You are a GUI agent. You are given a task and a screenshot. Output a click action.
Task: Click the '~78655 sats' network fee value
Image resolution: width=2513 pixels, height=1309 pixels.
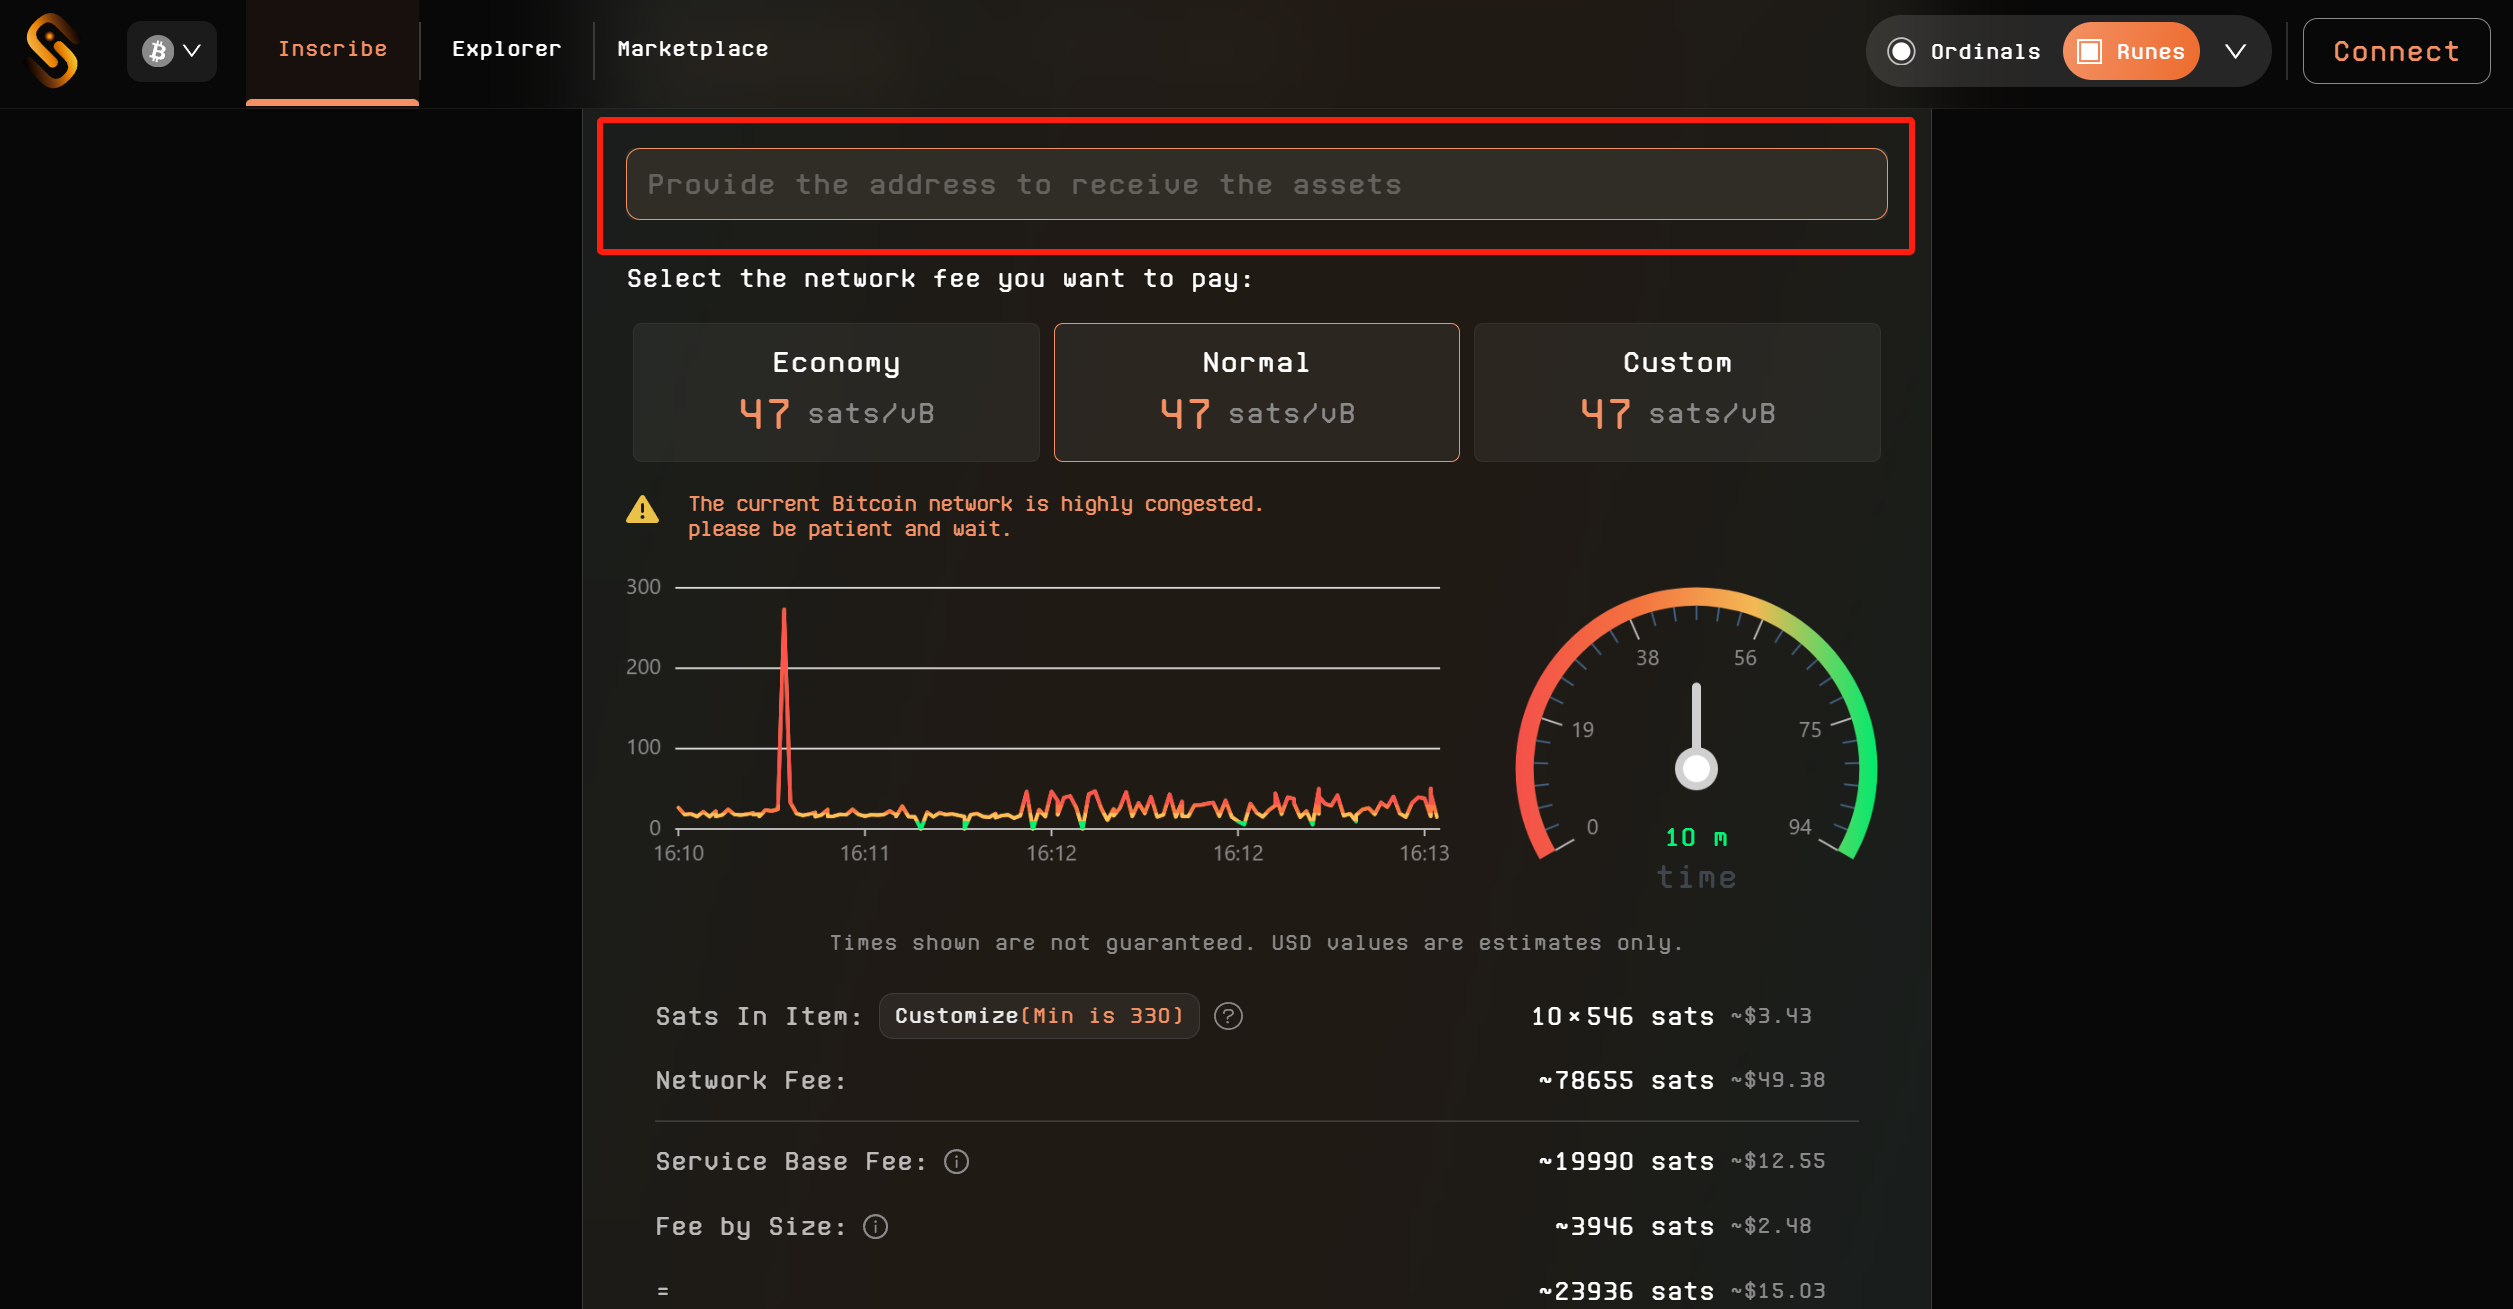point(1625,1081)
